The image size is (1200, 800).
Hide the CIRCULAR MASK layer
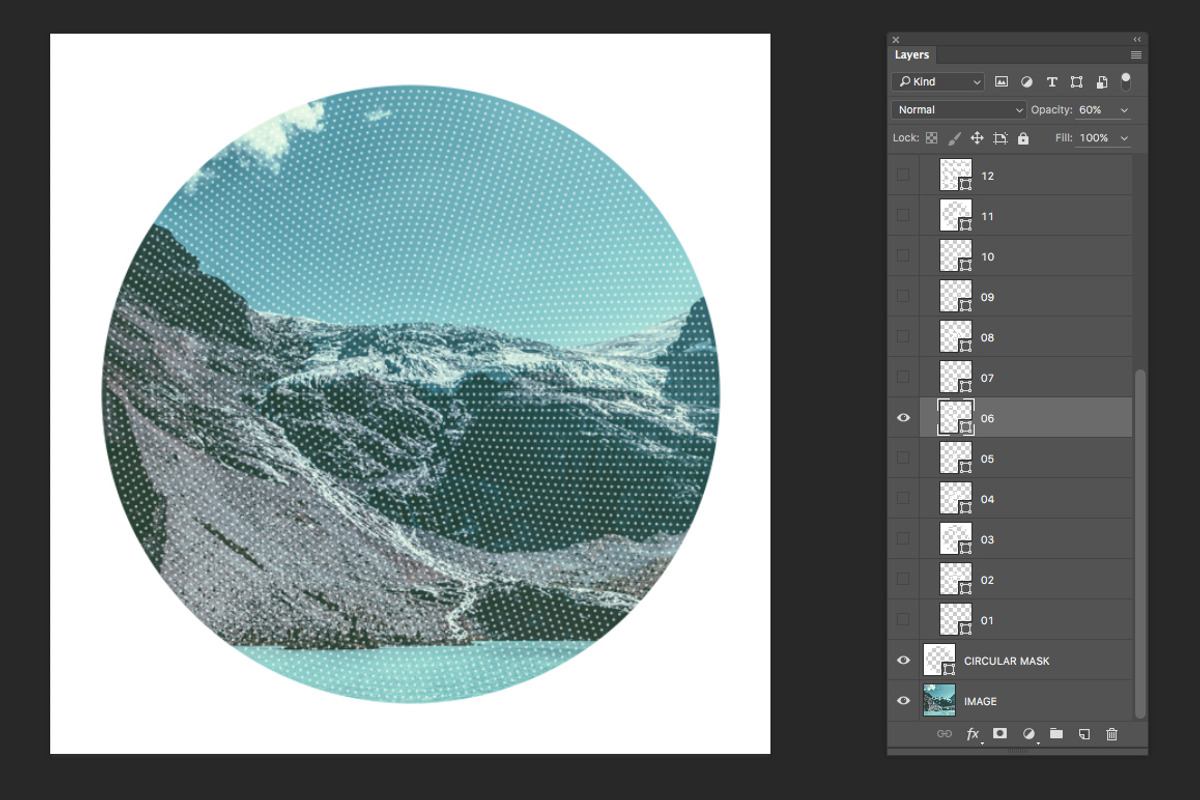tap(903, 659)
